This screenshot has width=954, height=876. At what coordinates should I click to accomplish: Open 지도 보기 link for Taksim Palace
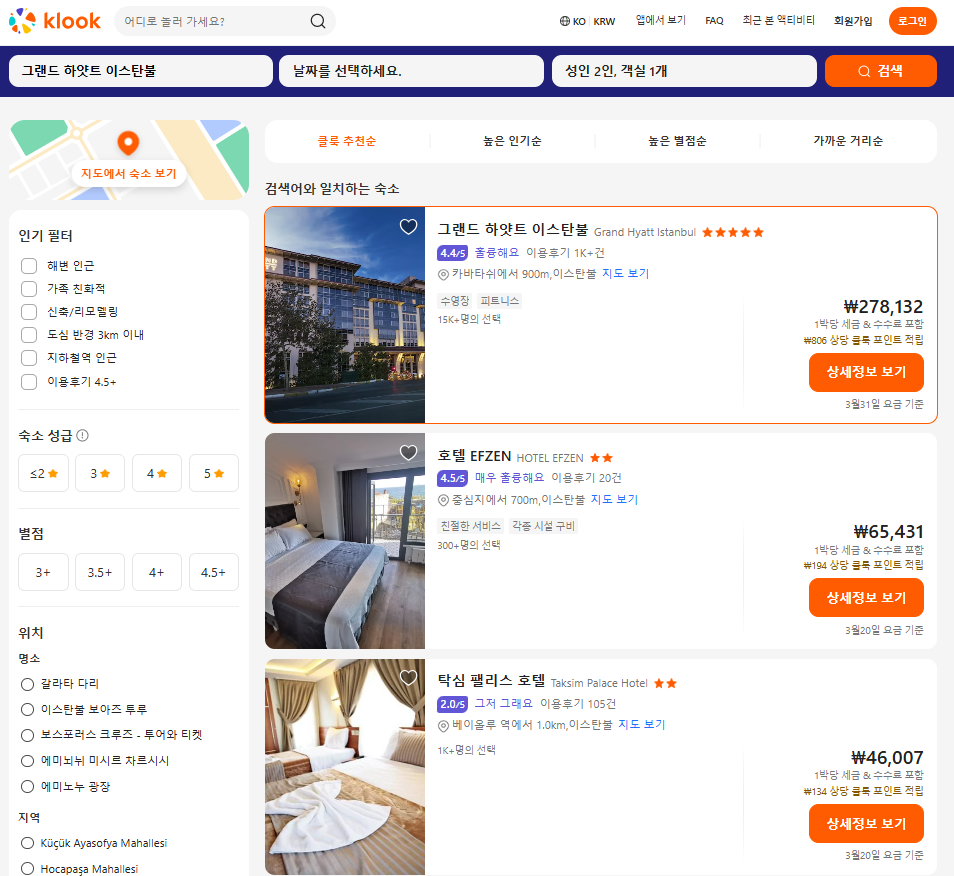click(642, 725)
